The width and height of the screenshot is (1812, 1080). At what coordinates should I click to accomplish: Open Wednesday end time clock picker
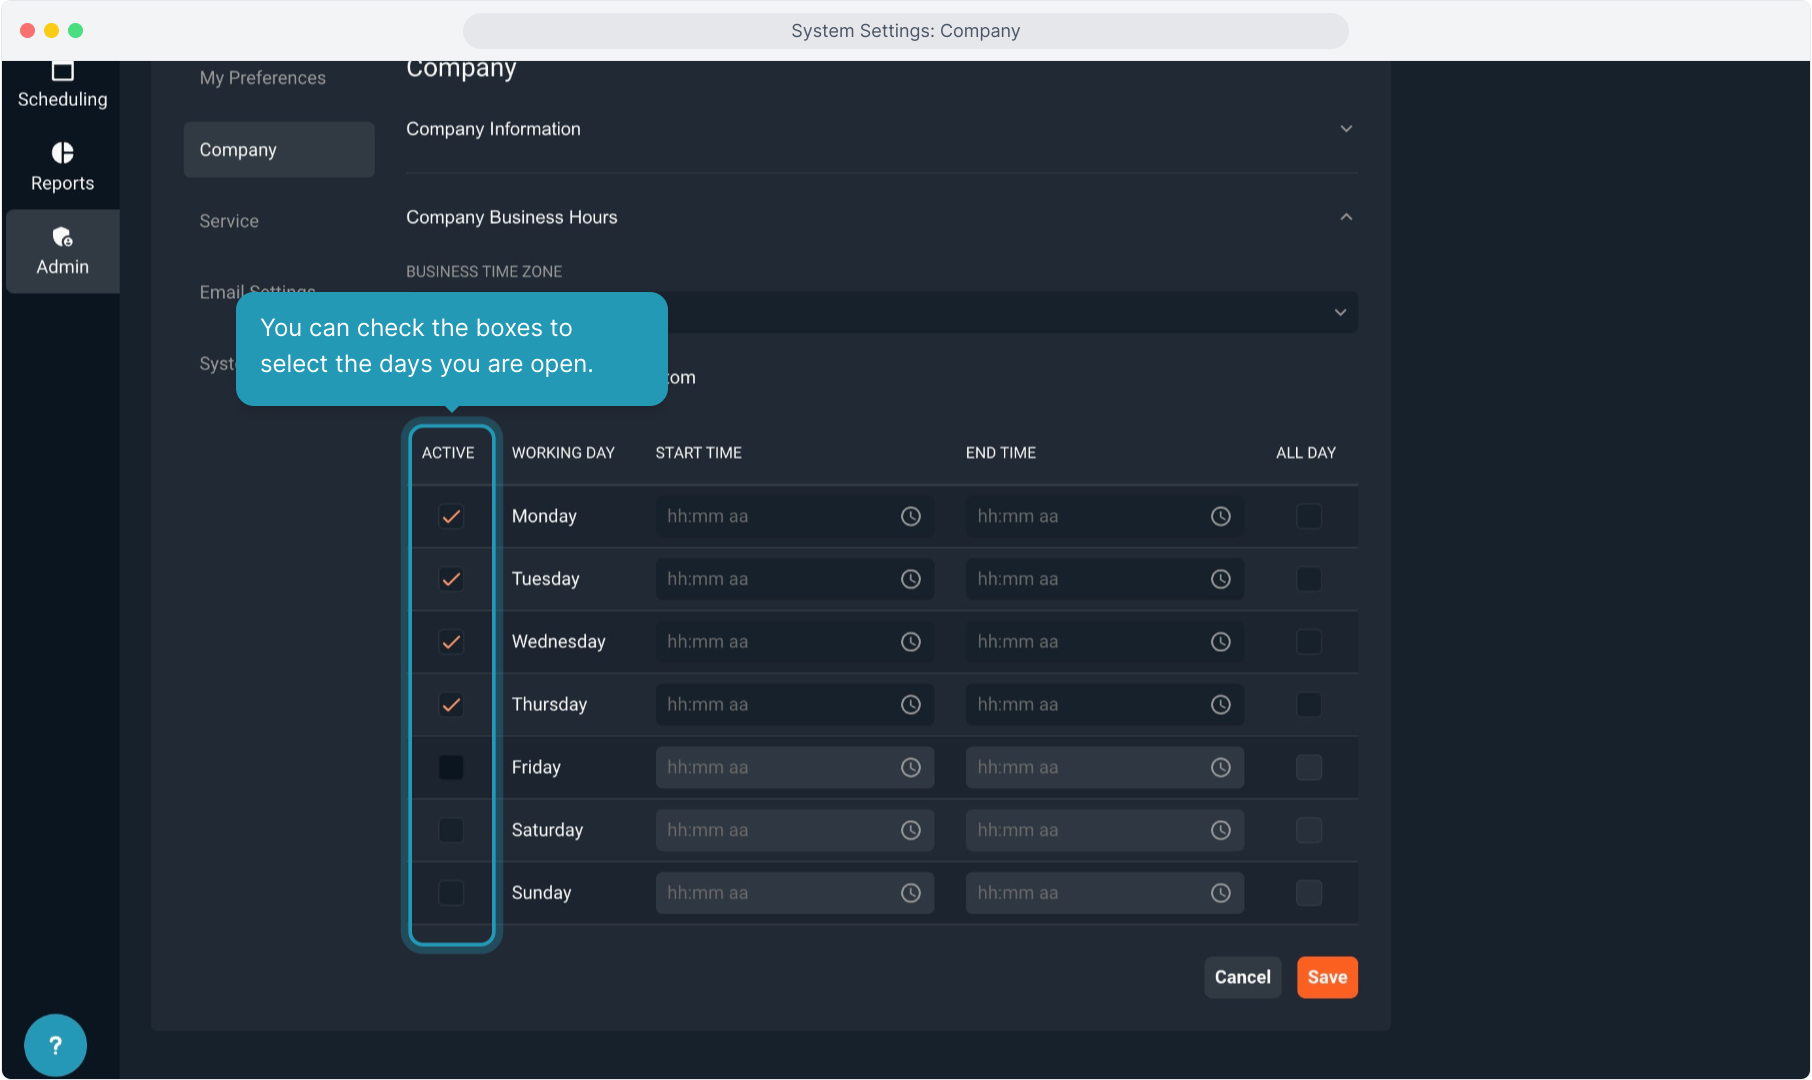click(x=1220, y=642)
